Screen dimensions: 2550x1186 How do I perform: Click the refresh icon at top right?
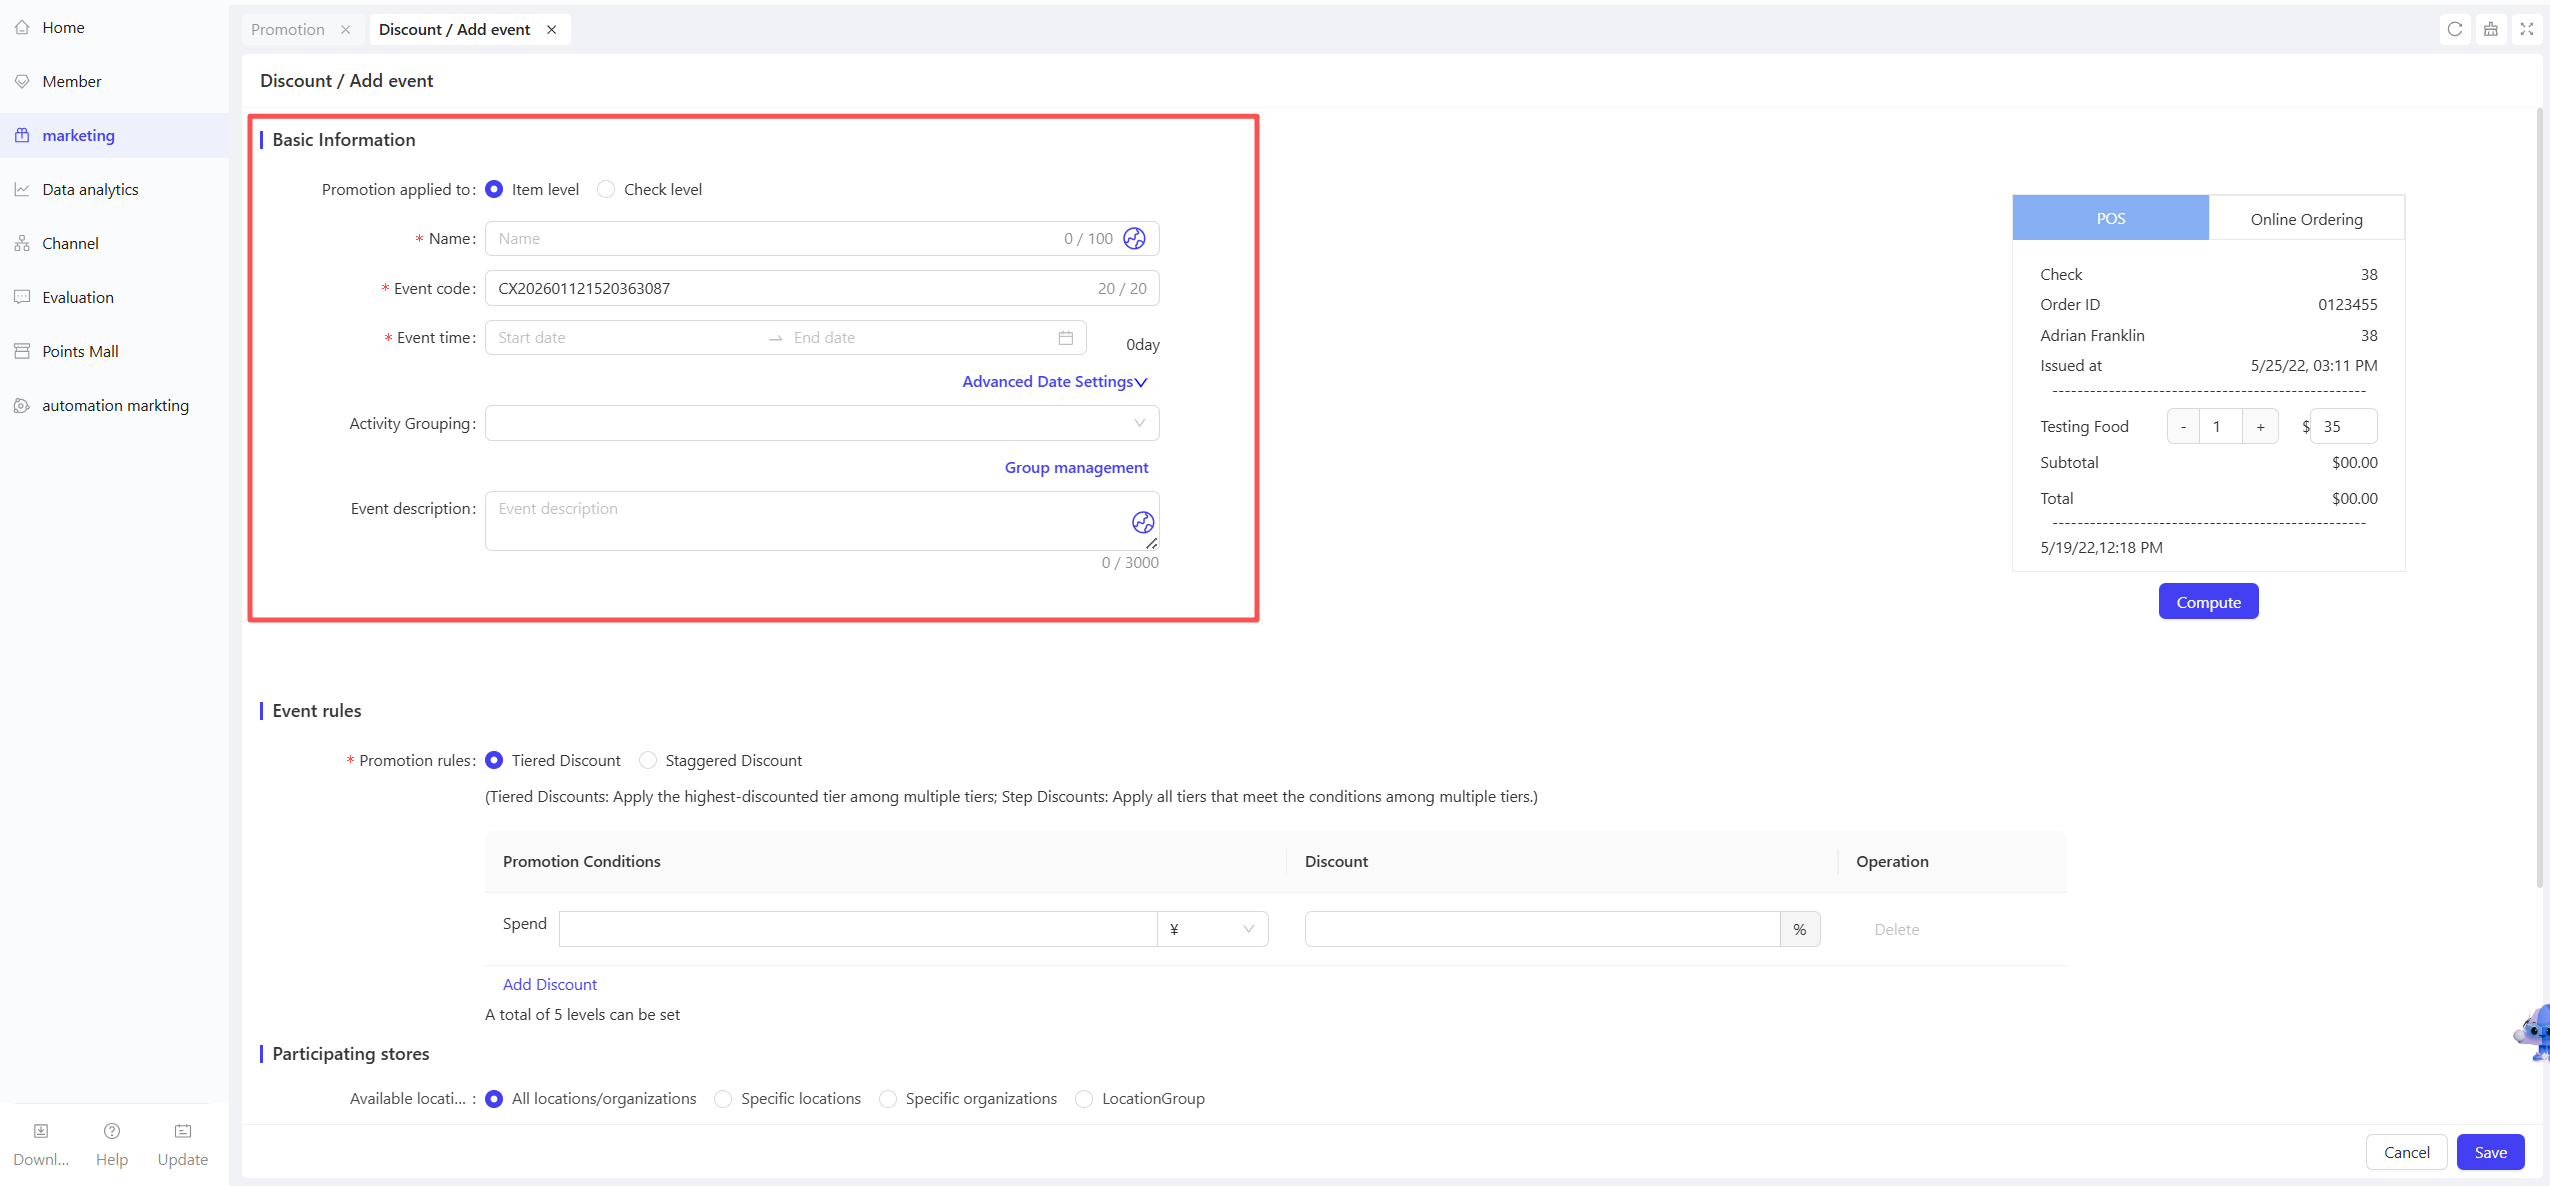click(x=2455, y=29)
